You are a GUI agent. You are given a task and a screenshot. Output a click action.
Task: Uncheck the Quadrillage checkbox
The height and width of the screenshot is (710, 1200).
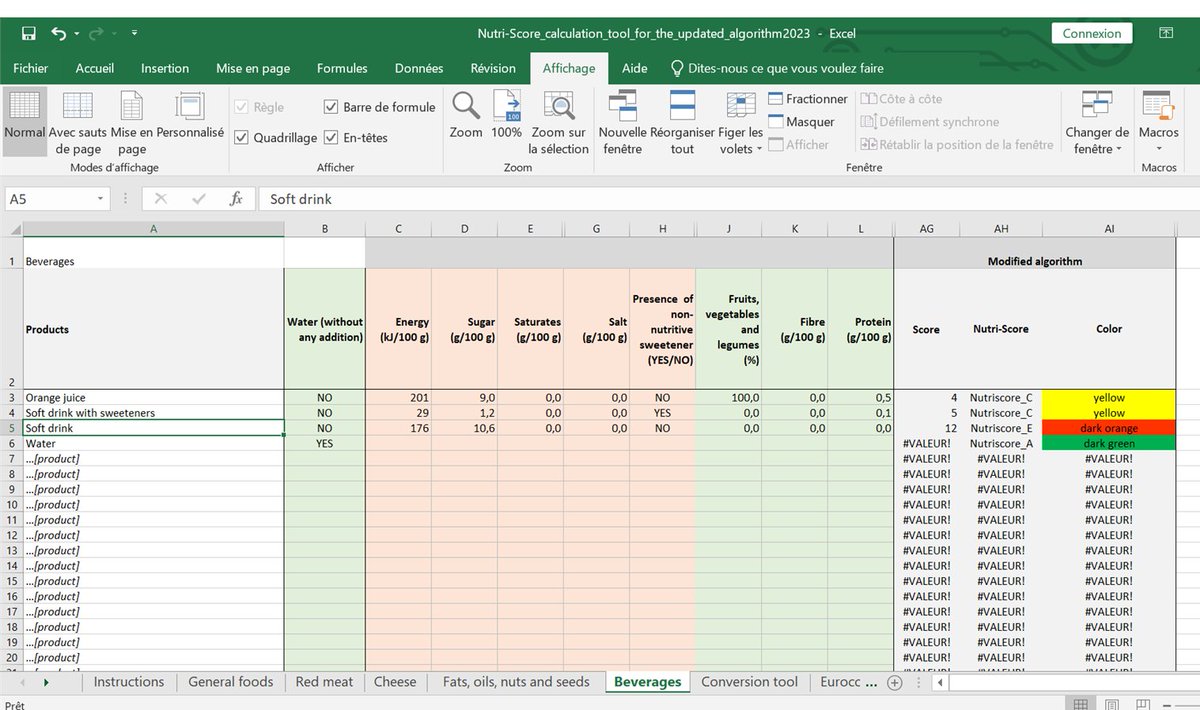tap(242, 137)
